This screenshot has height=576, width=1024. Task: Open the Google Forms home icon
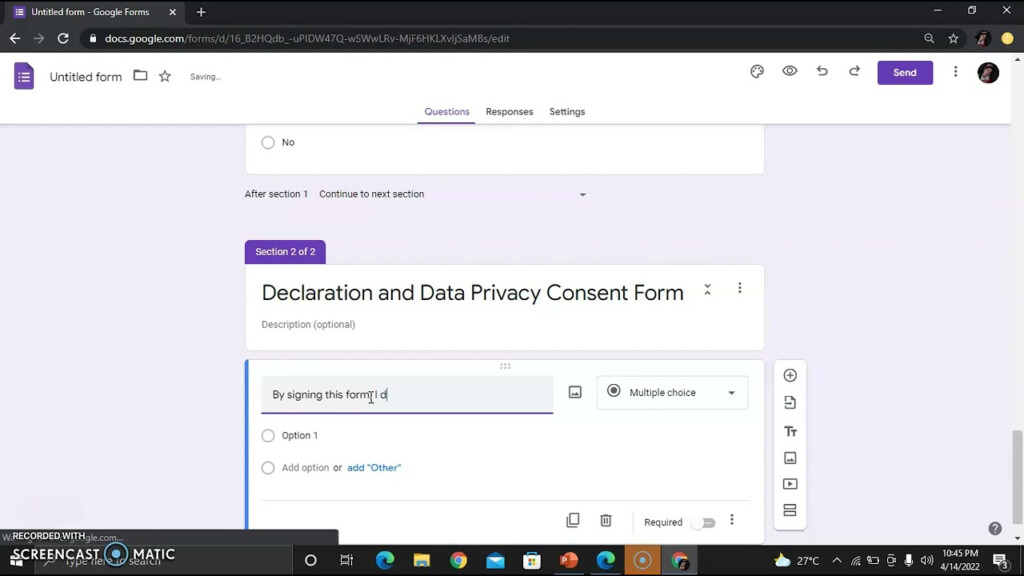pos(24,76)
